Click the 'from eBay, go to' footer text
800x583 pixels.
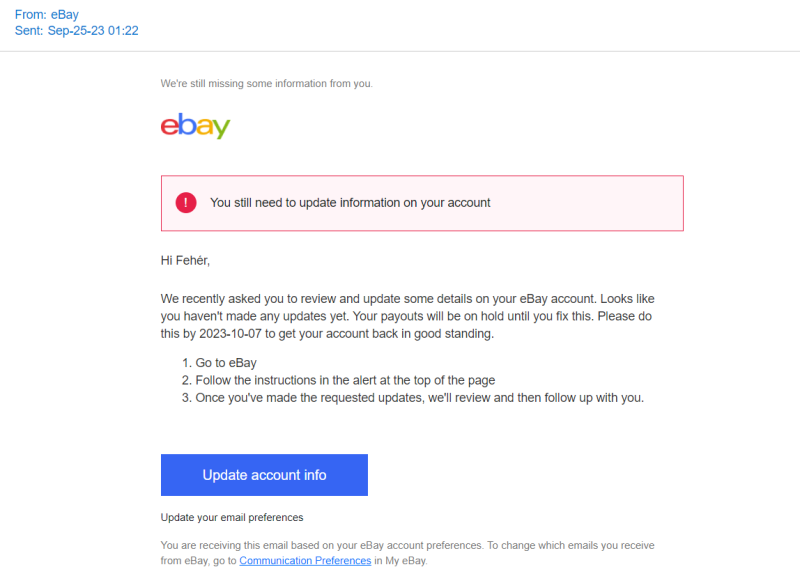tap(198, 561)
